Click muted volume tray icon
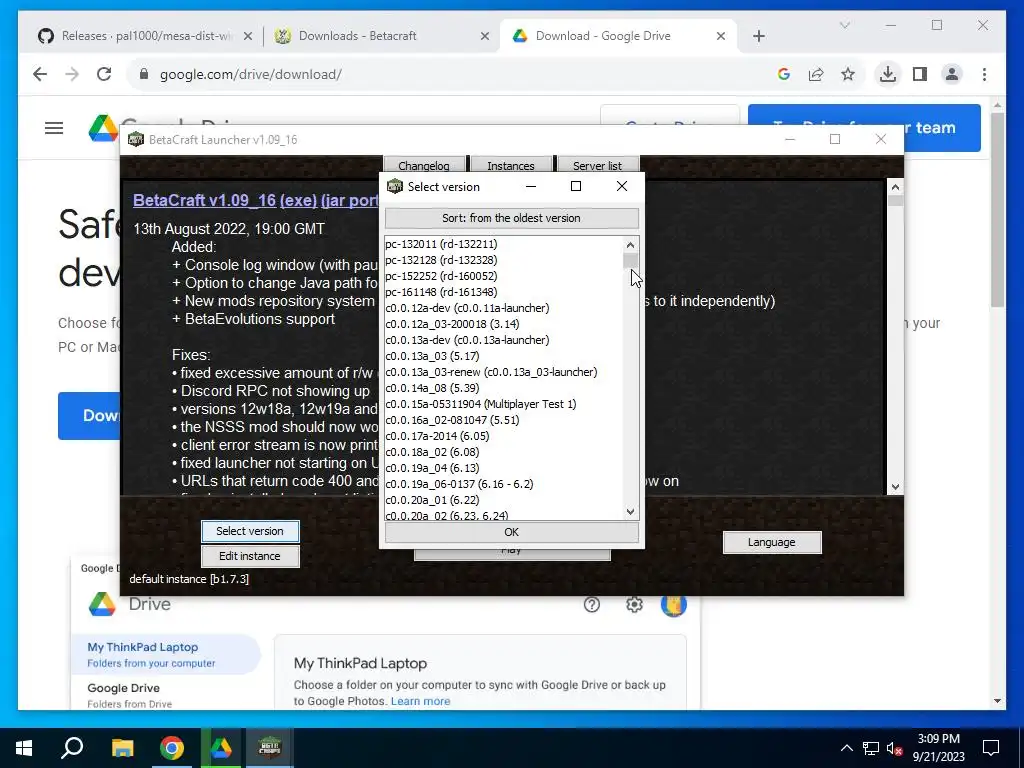 point(894,748)
